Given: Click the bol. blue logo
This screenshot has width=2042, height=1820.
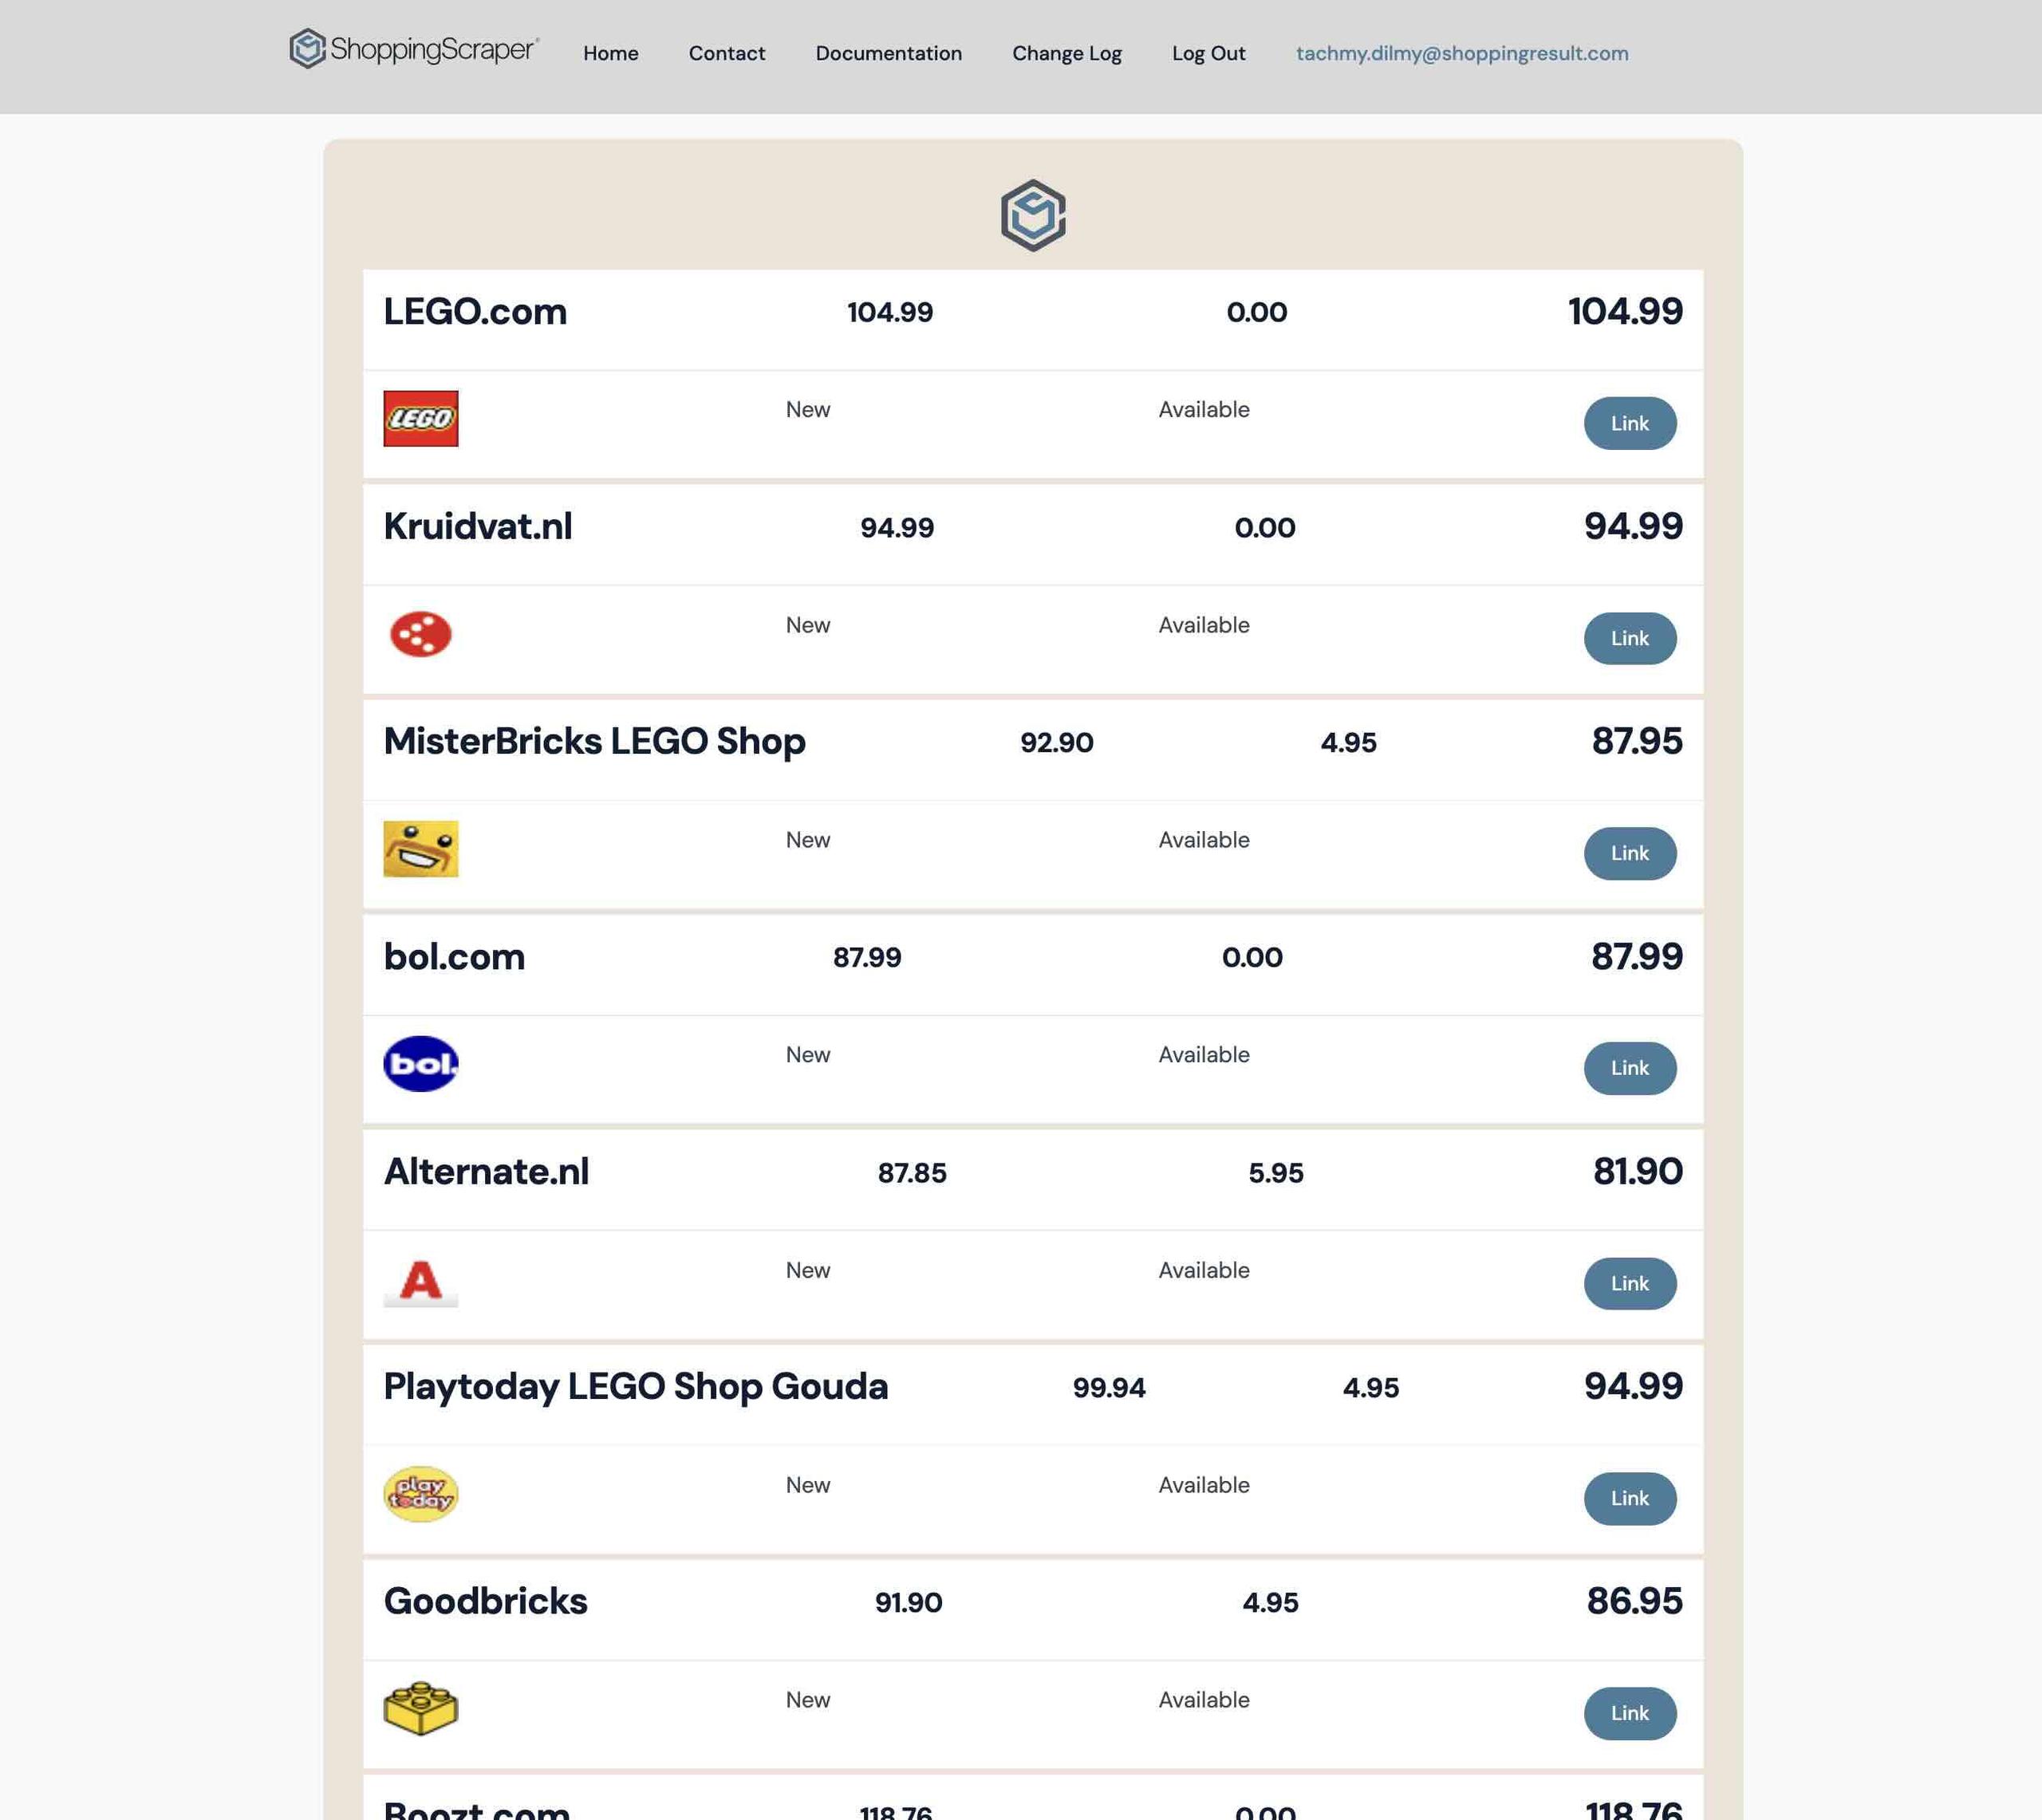Looking at the screenshot, I should coord(421,1064).
